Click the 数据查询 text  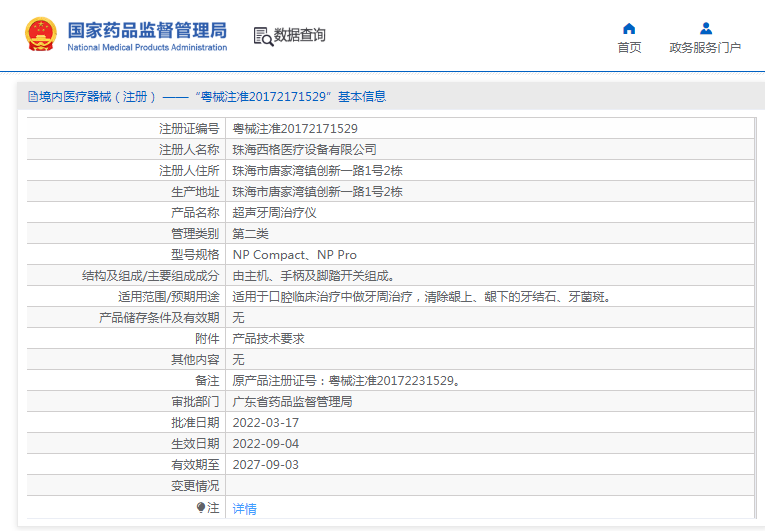coord(300,35)
